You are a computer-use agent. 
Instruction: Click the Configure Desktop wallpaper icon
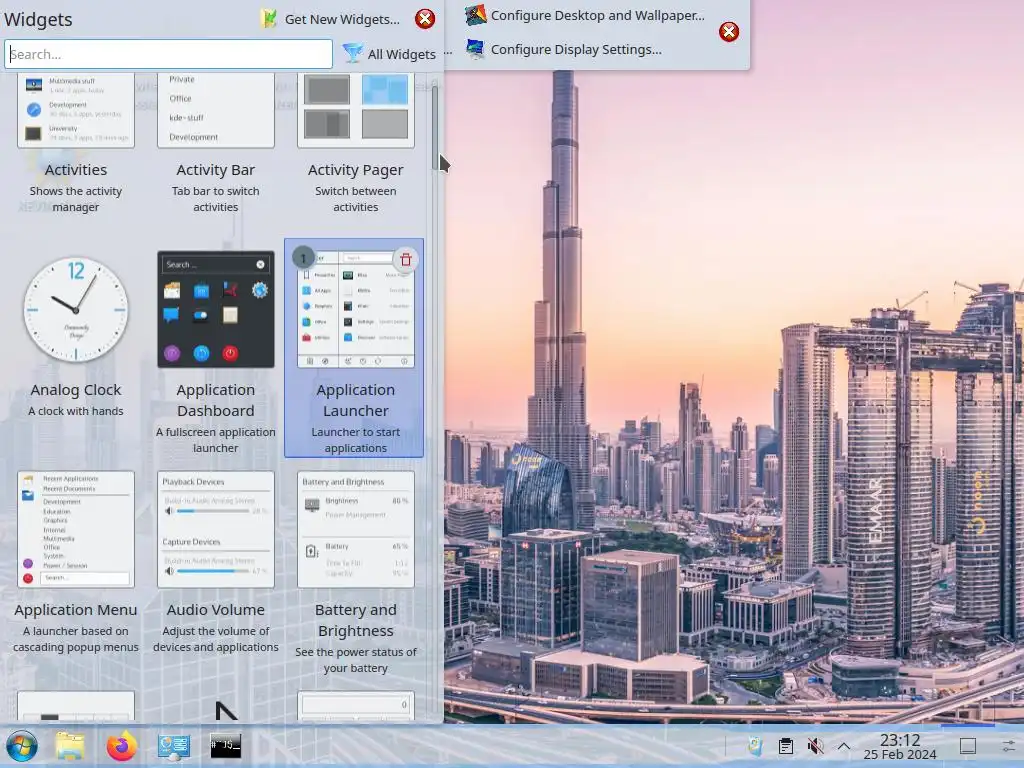pos(475,14)
